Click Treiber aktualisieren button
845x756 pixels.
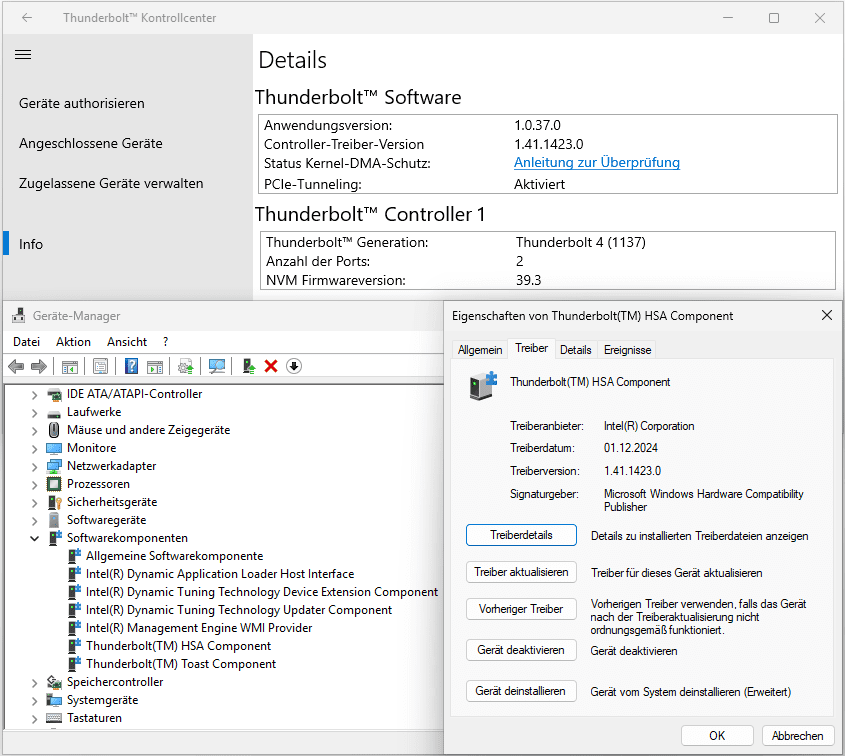pos(521,572)
